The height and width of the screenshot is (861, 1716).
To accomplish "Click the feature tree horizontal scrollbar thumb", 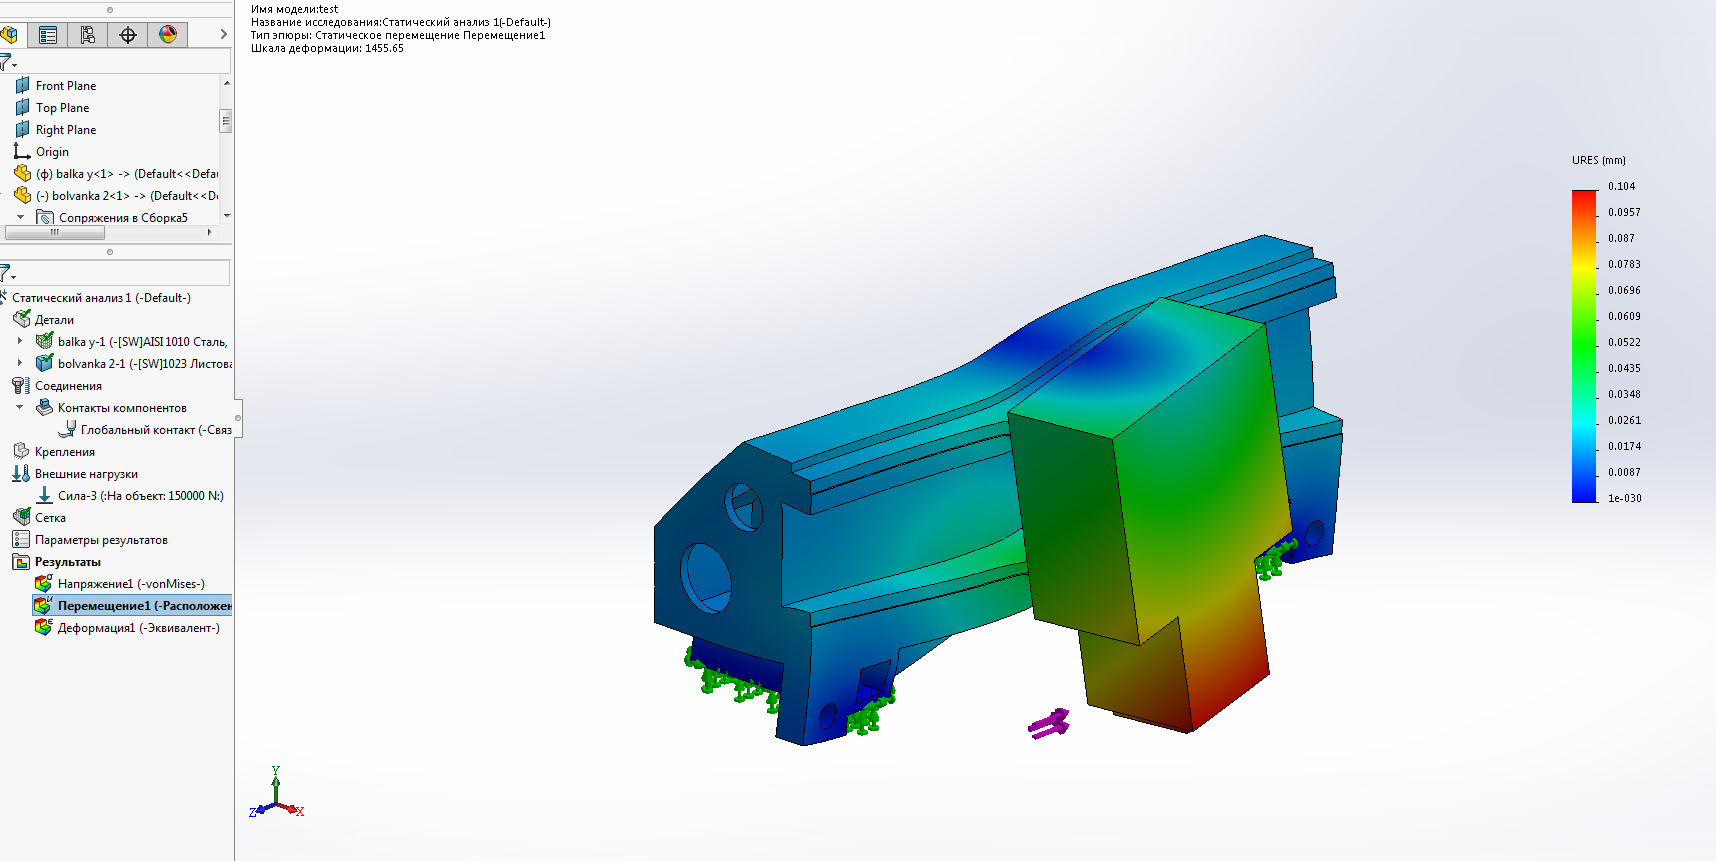I will [x=55, y=232].
